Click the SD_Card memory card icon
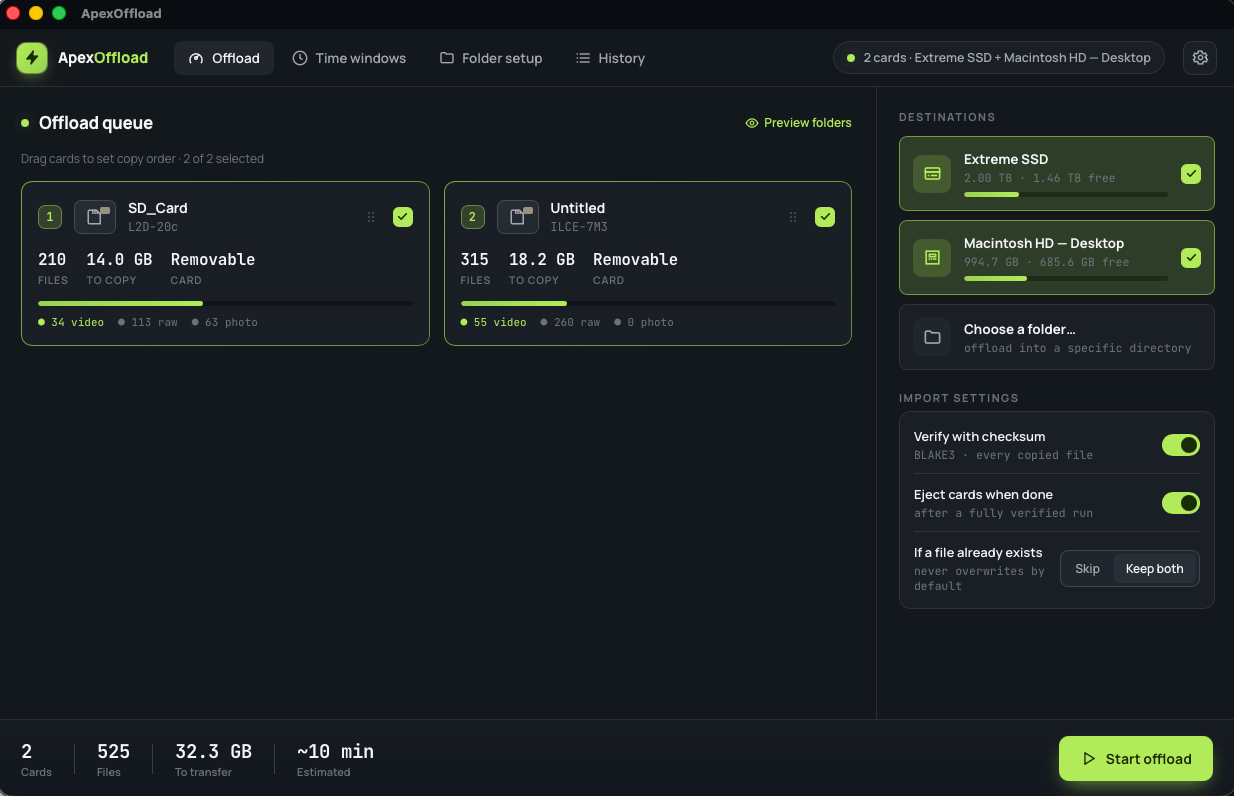This screenshot has width=1234, height=796. pos(95,217)
